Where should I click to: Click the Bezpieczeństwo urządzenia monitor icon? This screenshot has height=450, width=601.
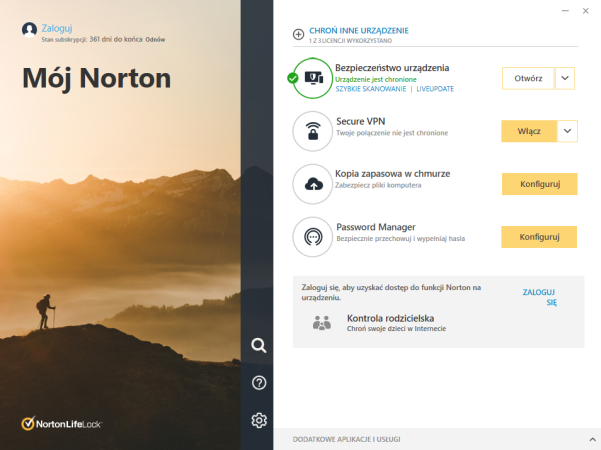(x=313, y=78)
